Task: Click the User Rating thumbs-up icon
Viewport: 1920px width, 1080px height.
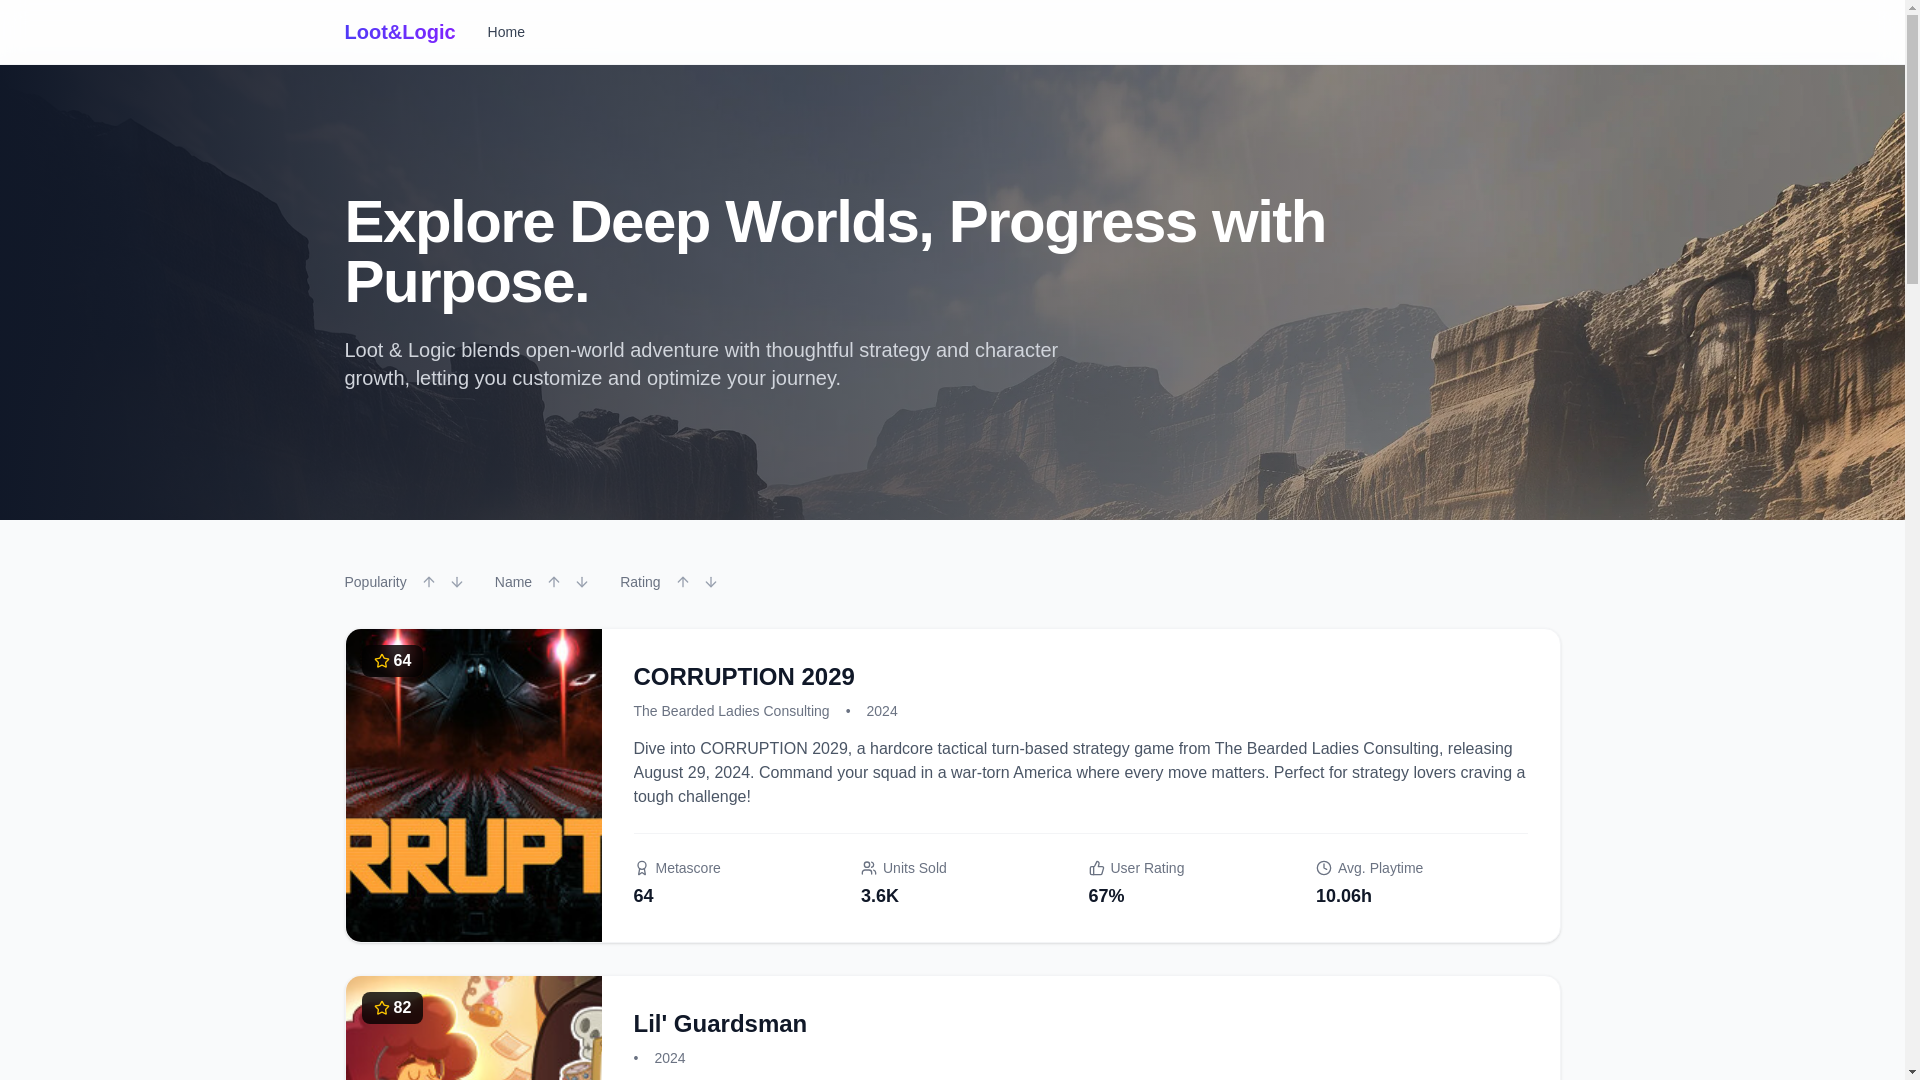Action: click(1097, 868)
